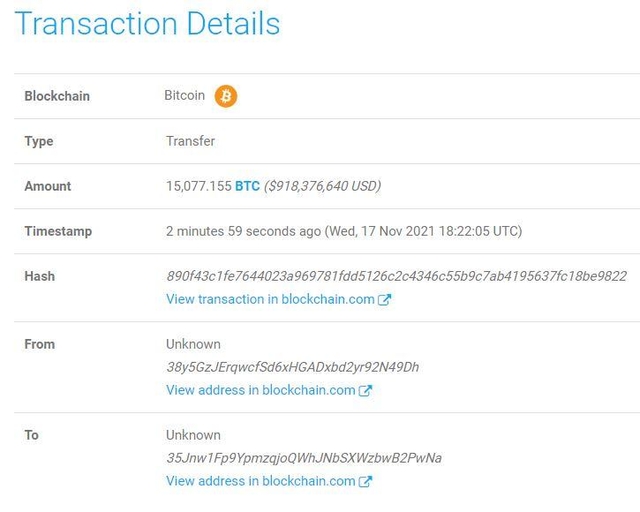
Task: Click the Bitcoin blockchain name text
Action: (185, 96)
